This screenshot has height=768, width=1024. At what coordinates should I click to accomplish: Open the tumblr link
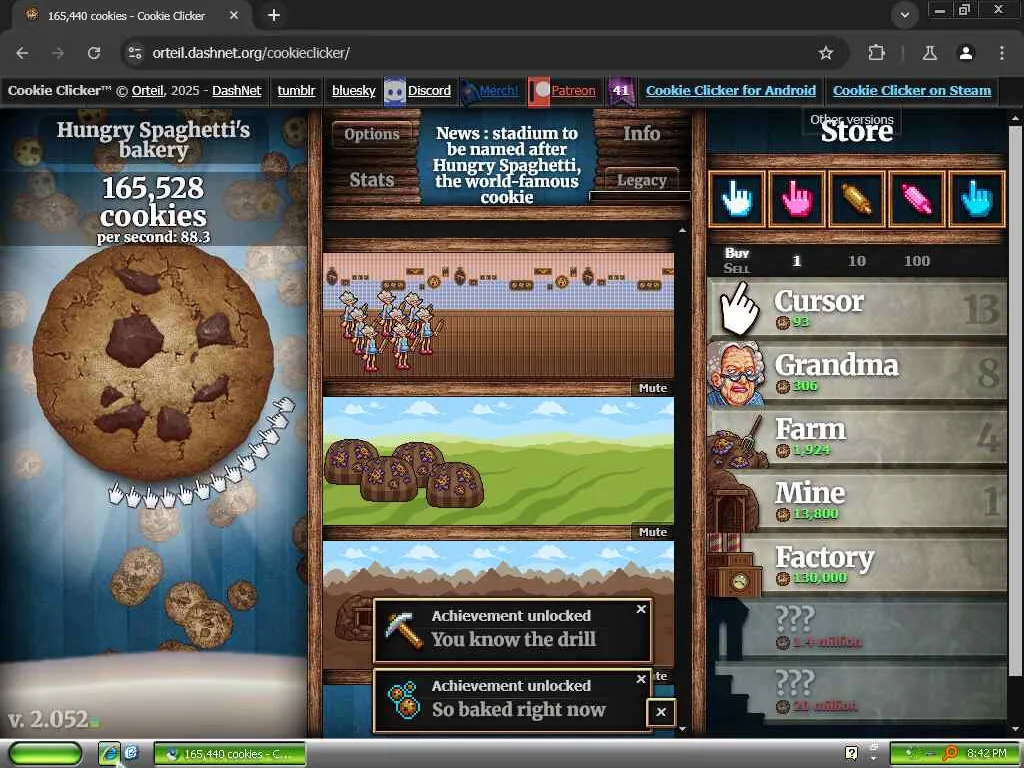296,91
